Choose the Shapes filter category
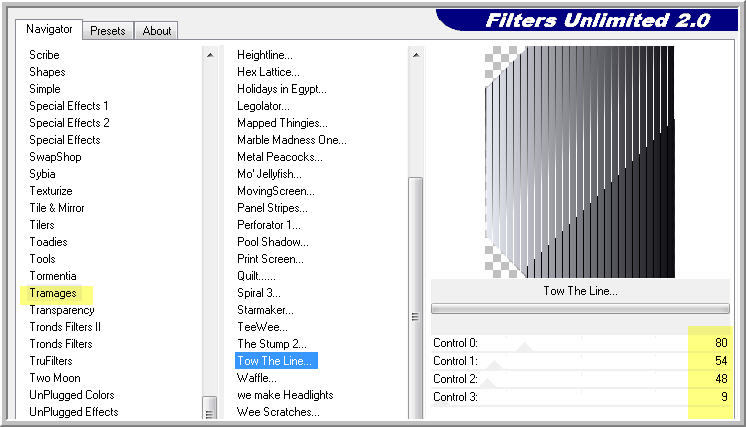 click(47, 72)
